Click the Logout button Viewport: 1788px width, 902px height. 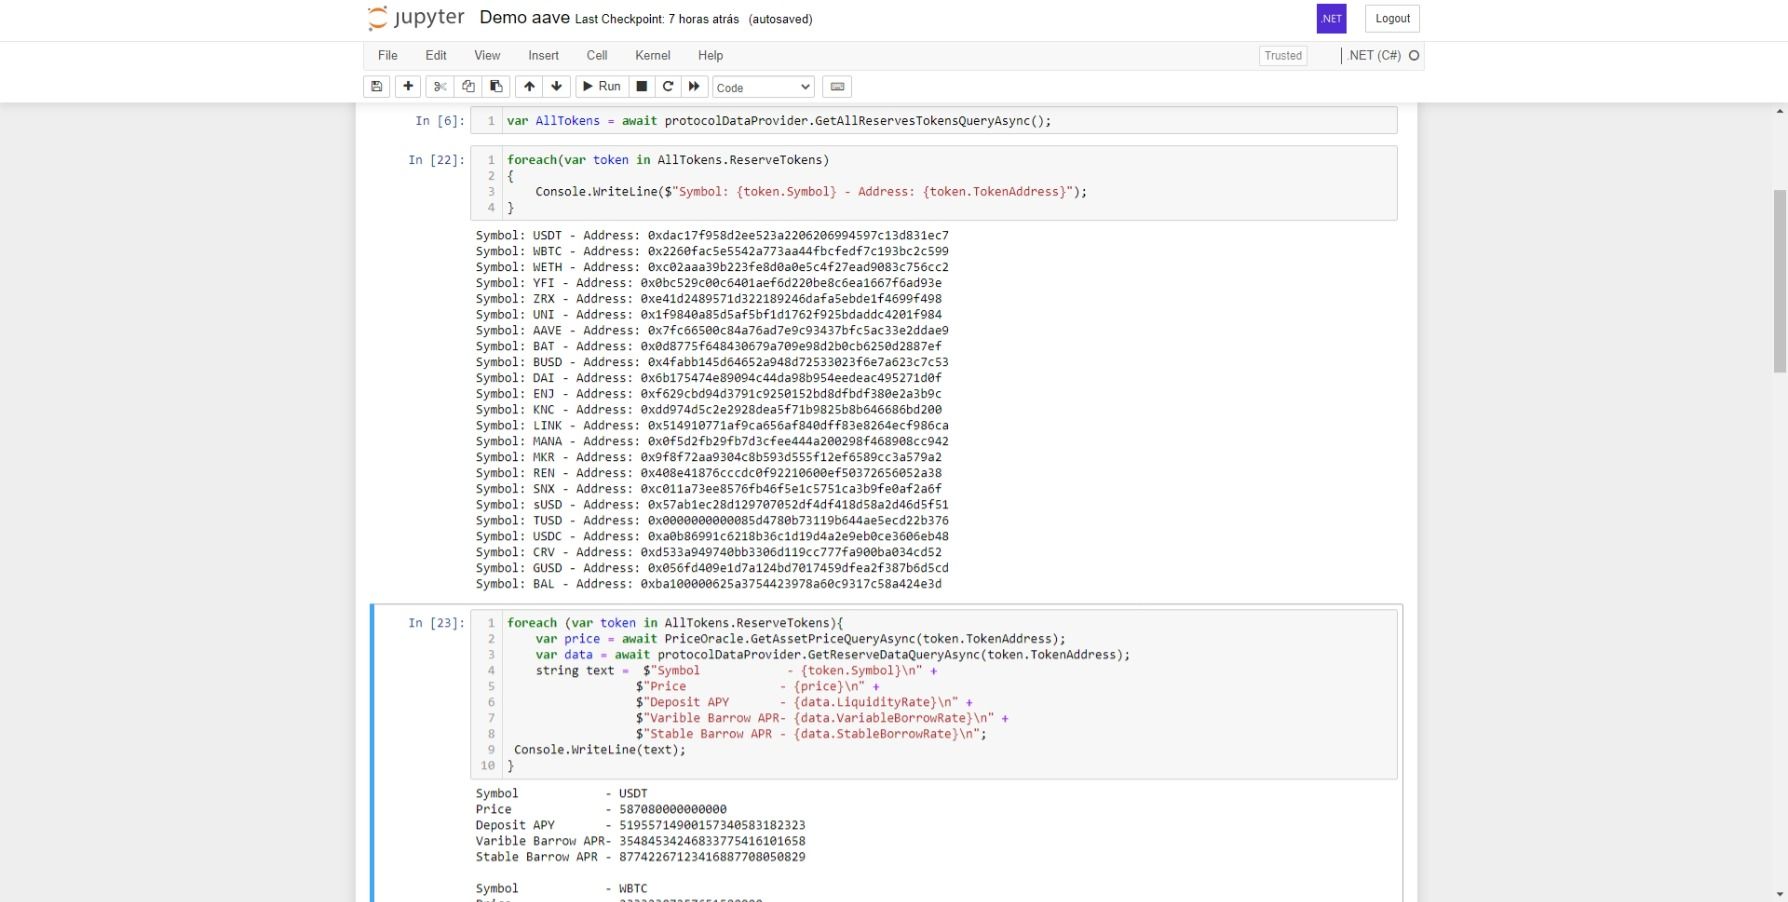[x=1392, y=19]
